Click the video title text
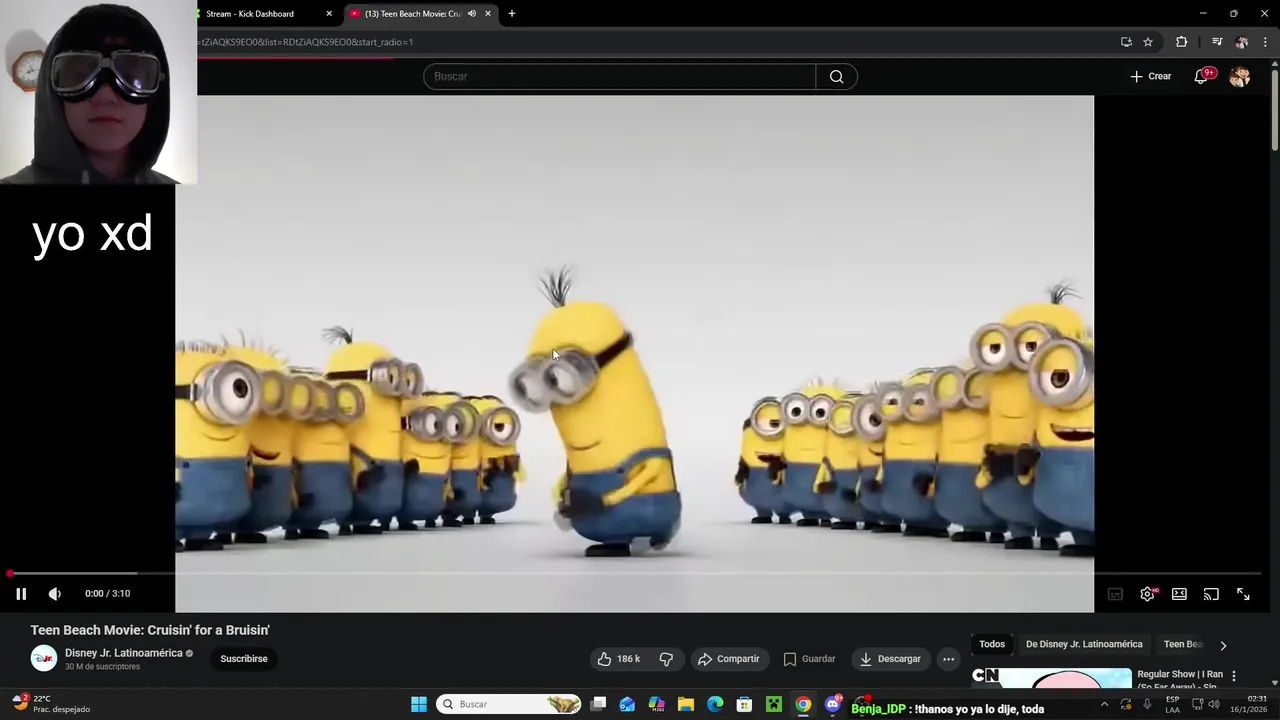This screenshot has width=1280, height=720. coord(150,630)
